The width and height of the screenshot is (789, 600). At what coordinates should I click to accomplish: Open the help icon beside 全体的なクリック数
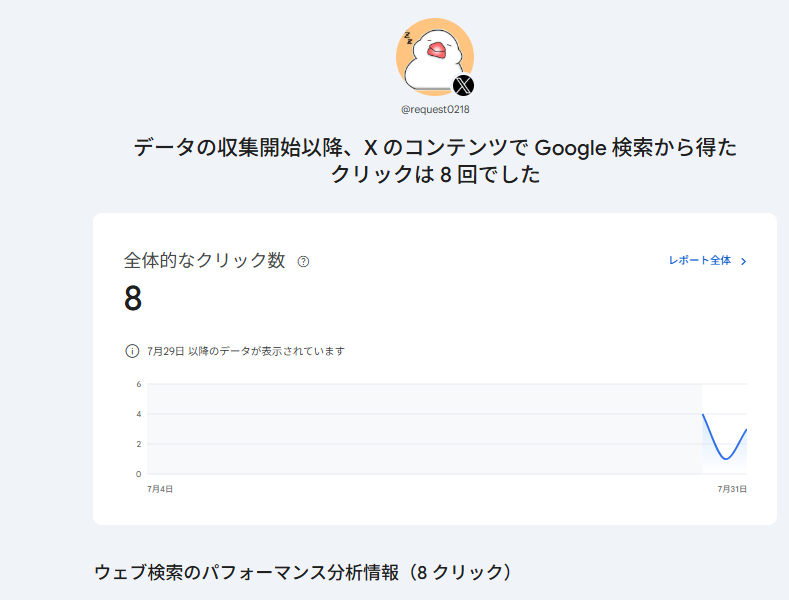[x=303, y=261]
